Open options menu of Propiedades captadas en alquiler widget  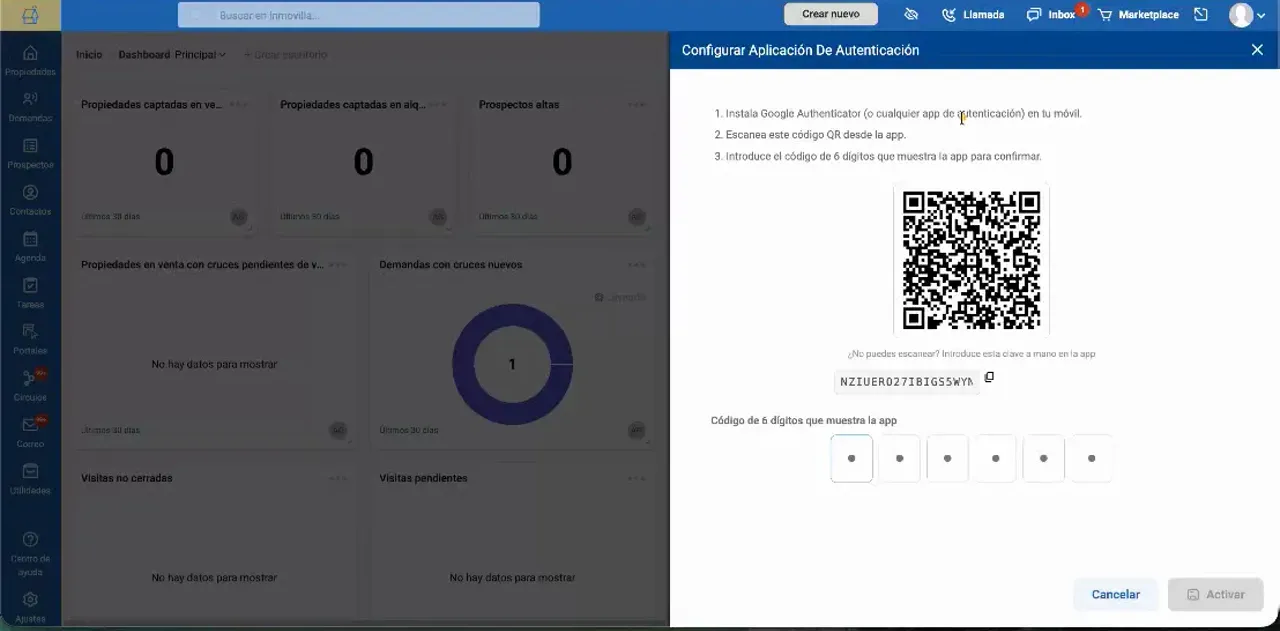tap(437, 104)
